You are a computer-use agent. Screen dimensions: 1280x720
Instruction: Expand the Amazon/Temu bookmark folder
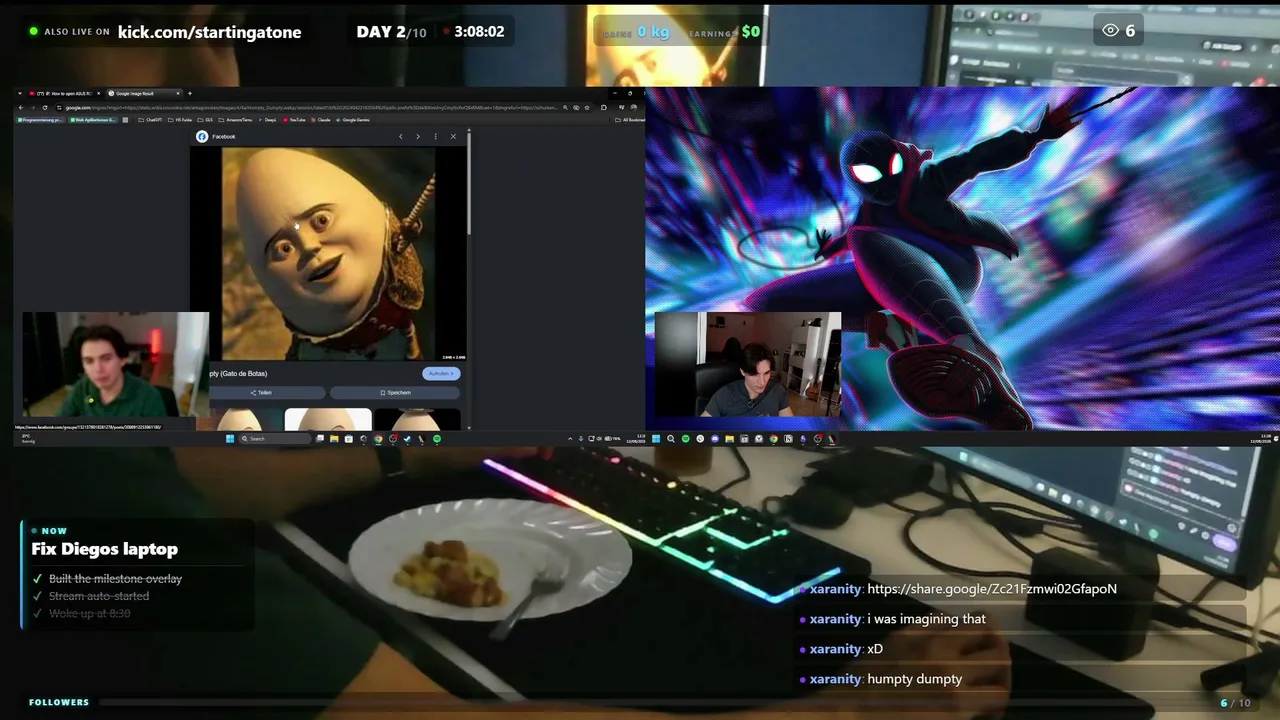pos(237,120)
